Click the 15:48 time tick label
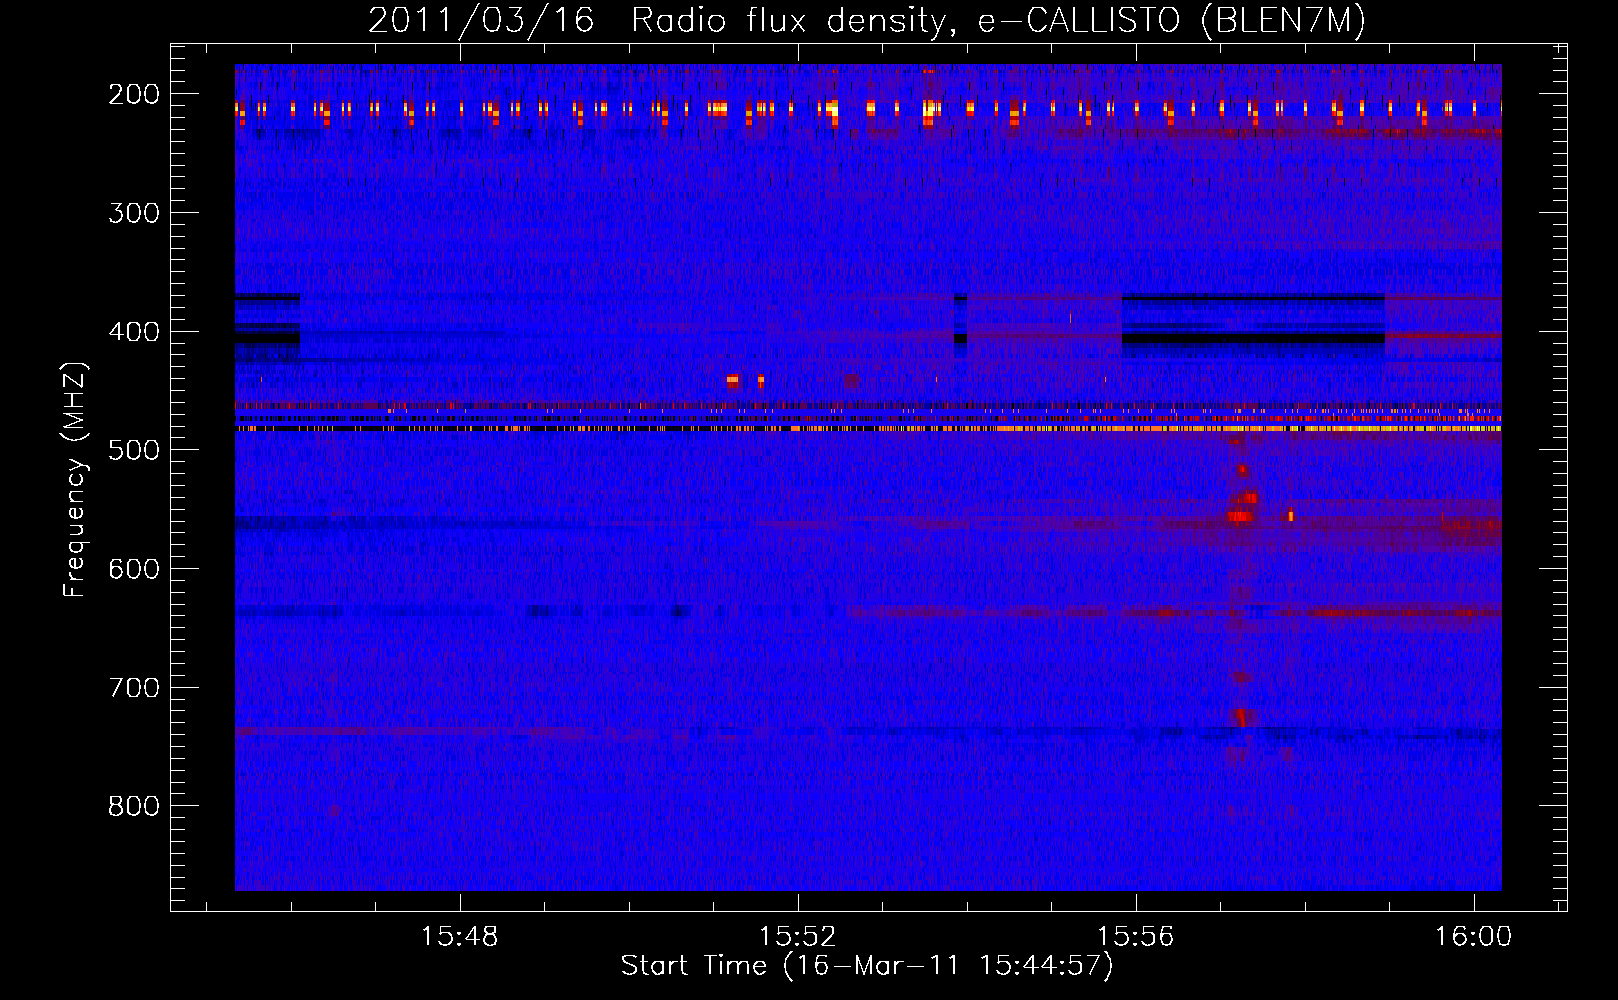 459,937
